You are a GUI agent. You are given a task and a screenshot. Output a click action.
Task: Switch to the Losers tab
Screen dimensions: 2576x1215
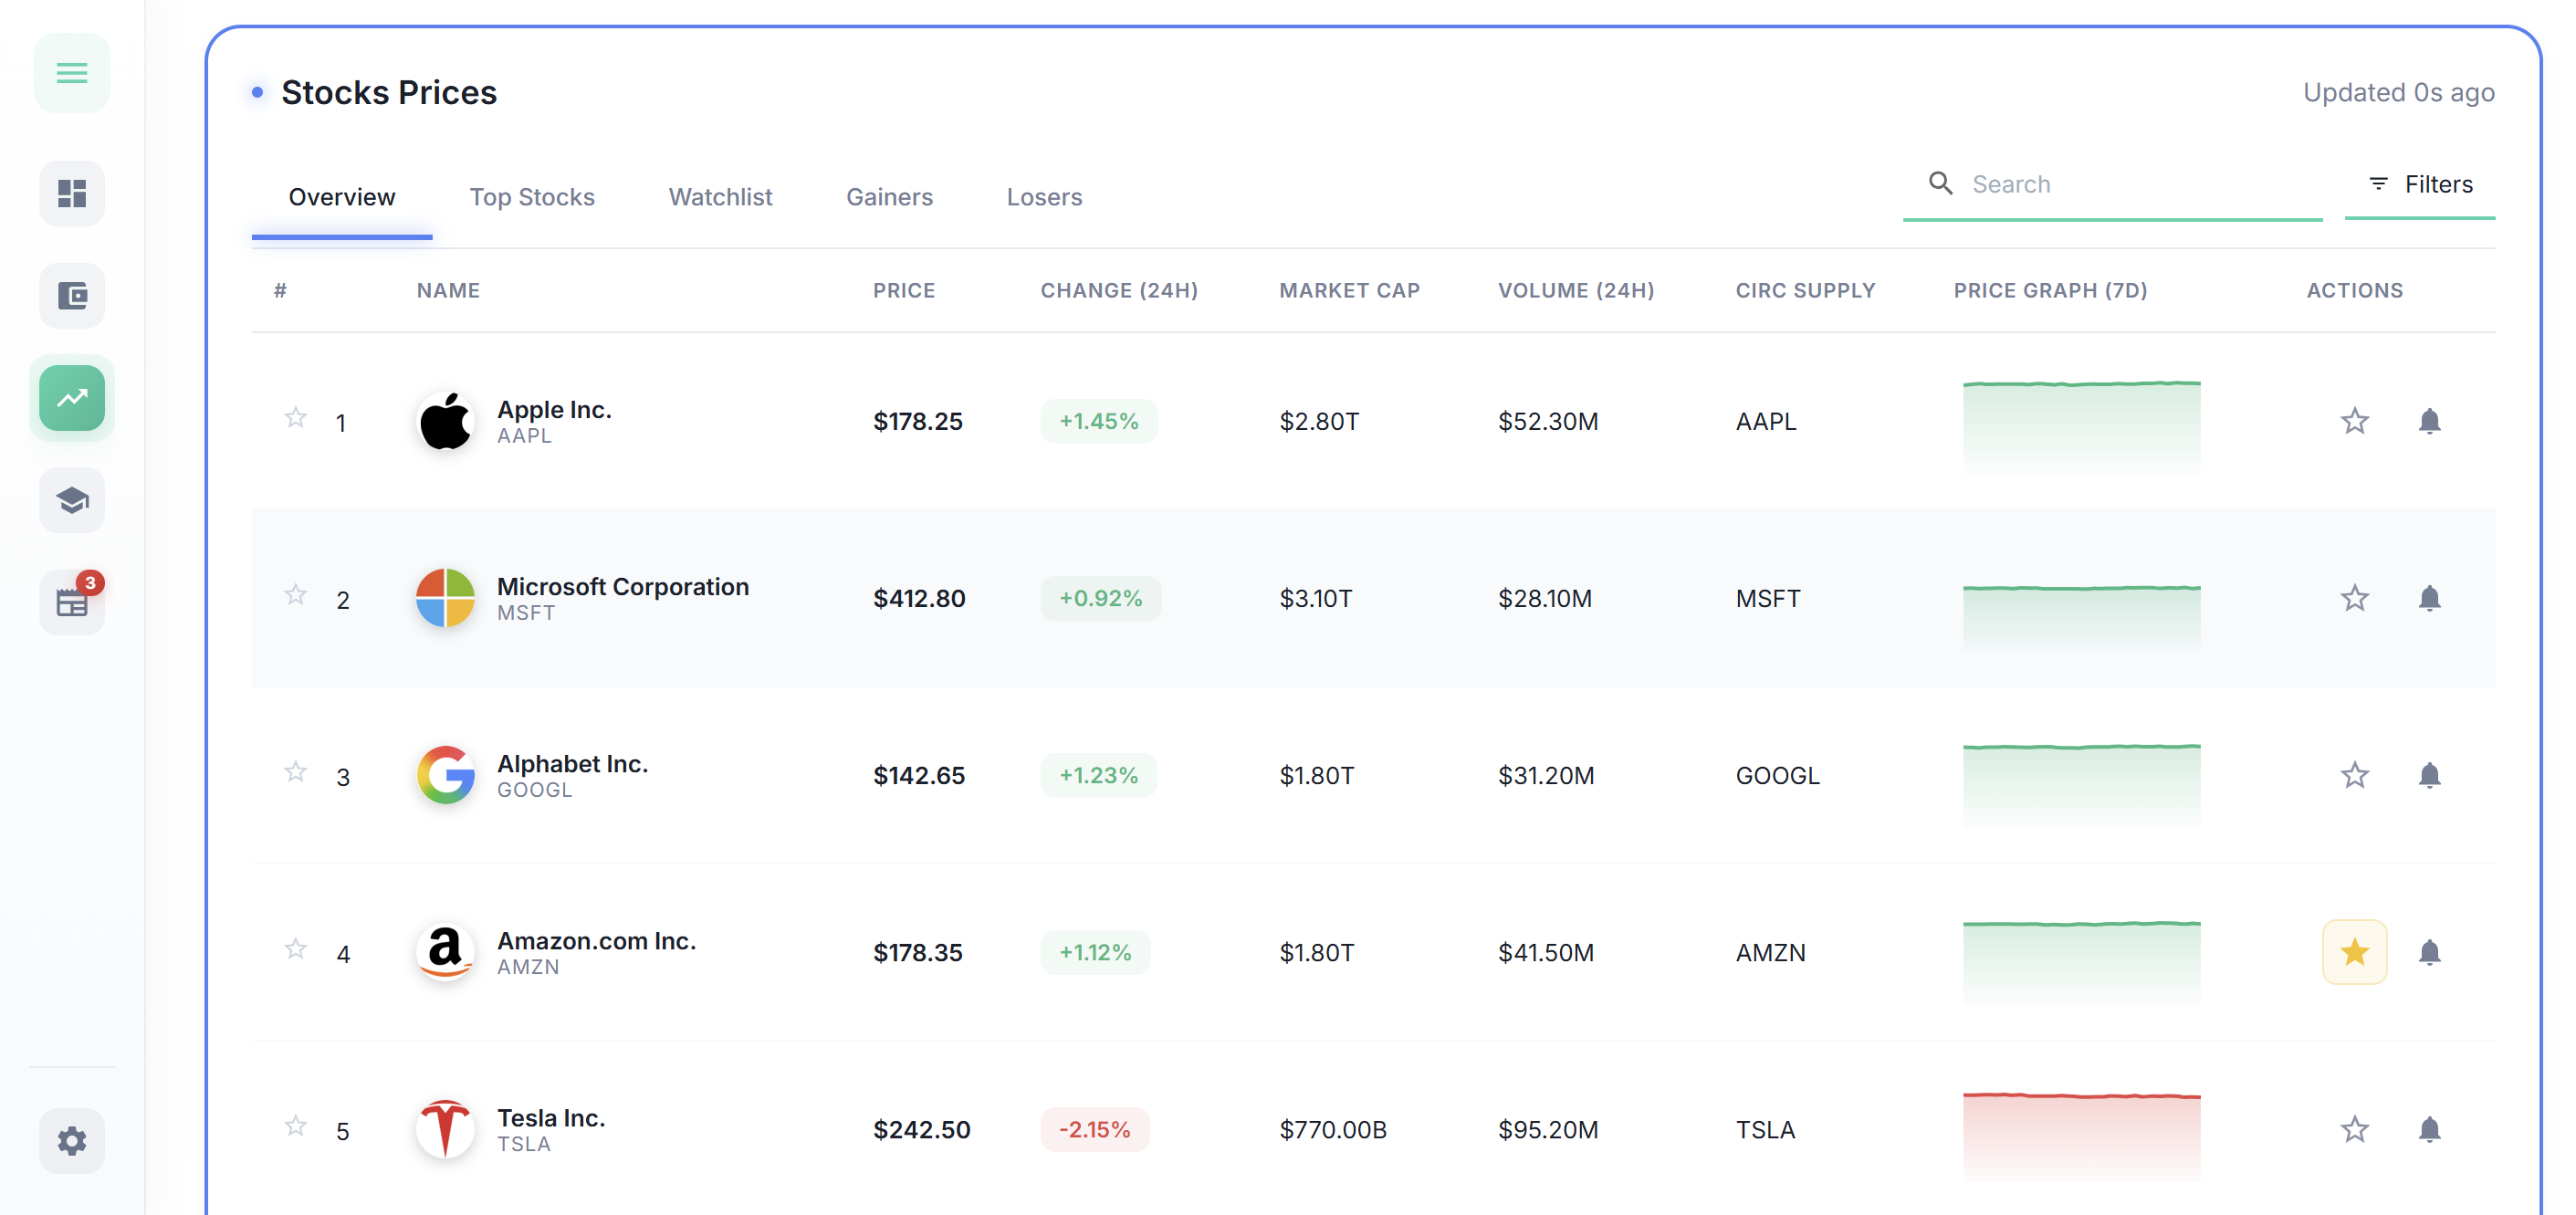click(x=1044, y=197)
